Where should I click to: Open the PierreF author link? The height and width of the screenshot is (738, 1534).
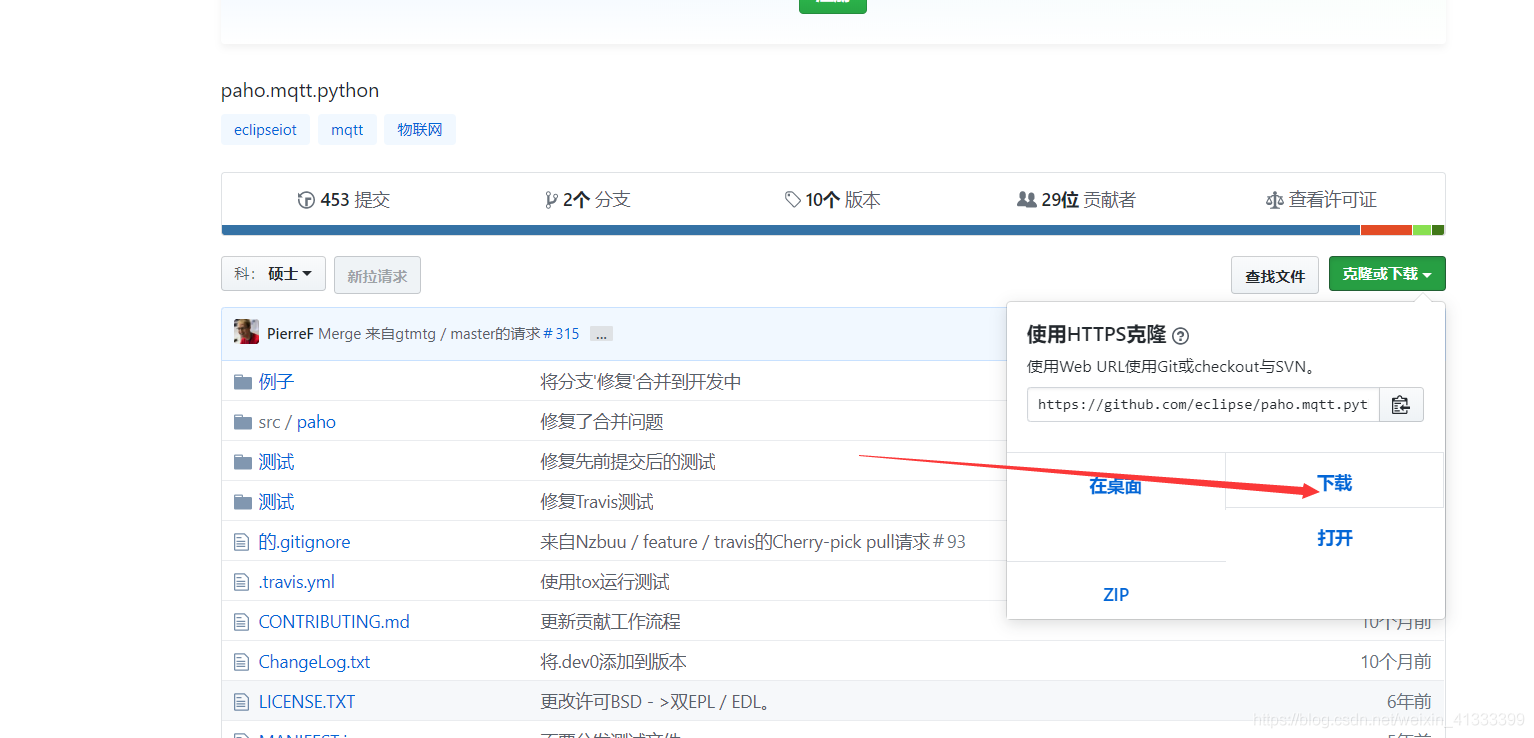(290, 334)
